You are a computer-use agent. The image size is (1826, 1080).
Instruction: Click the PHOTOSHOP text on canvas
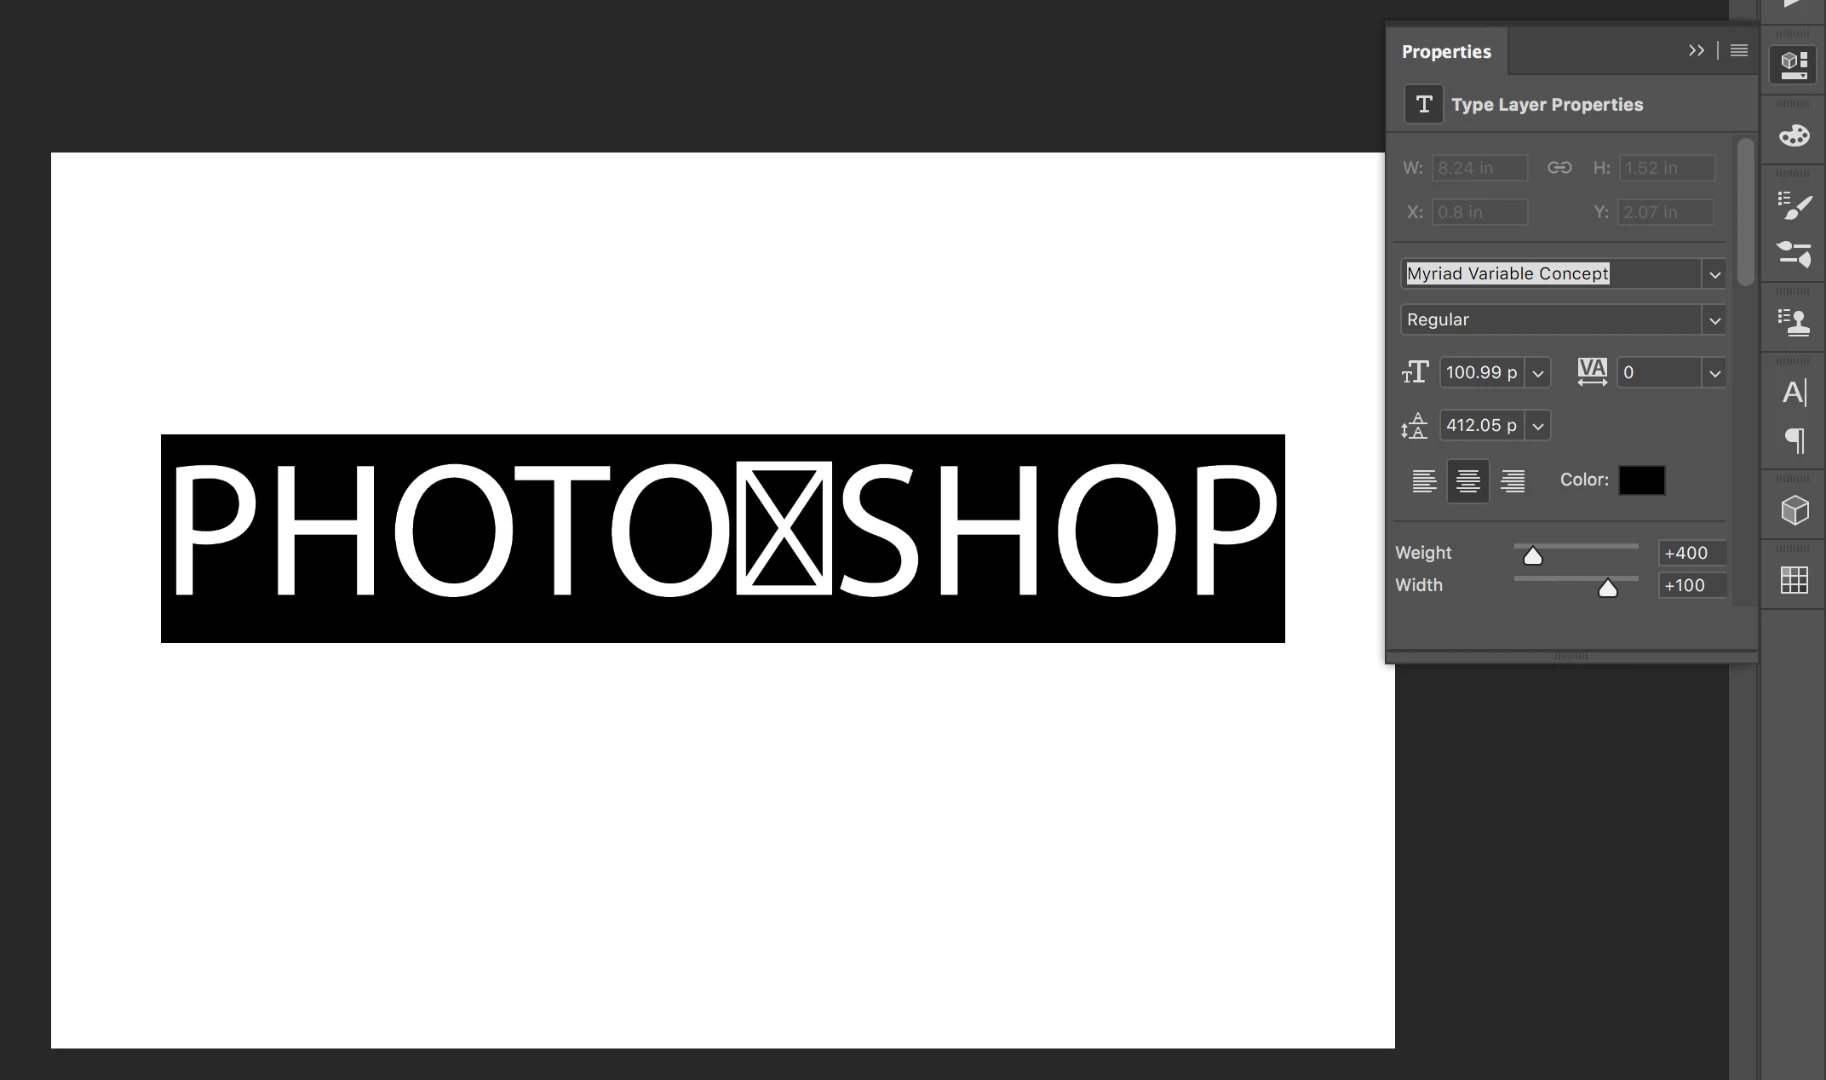coord(723,538)
